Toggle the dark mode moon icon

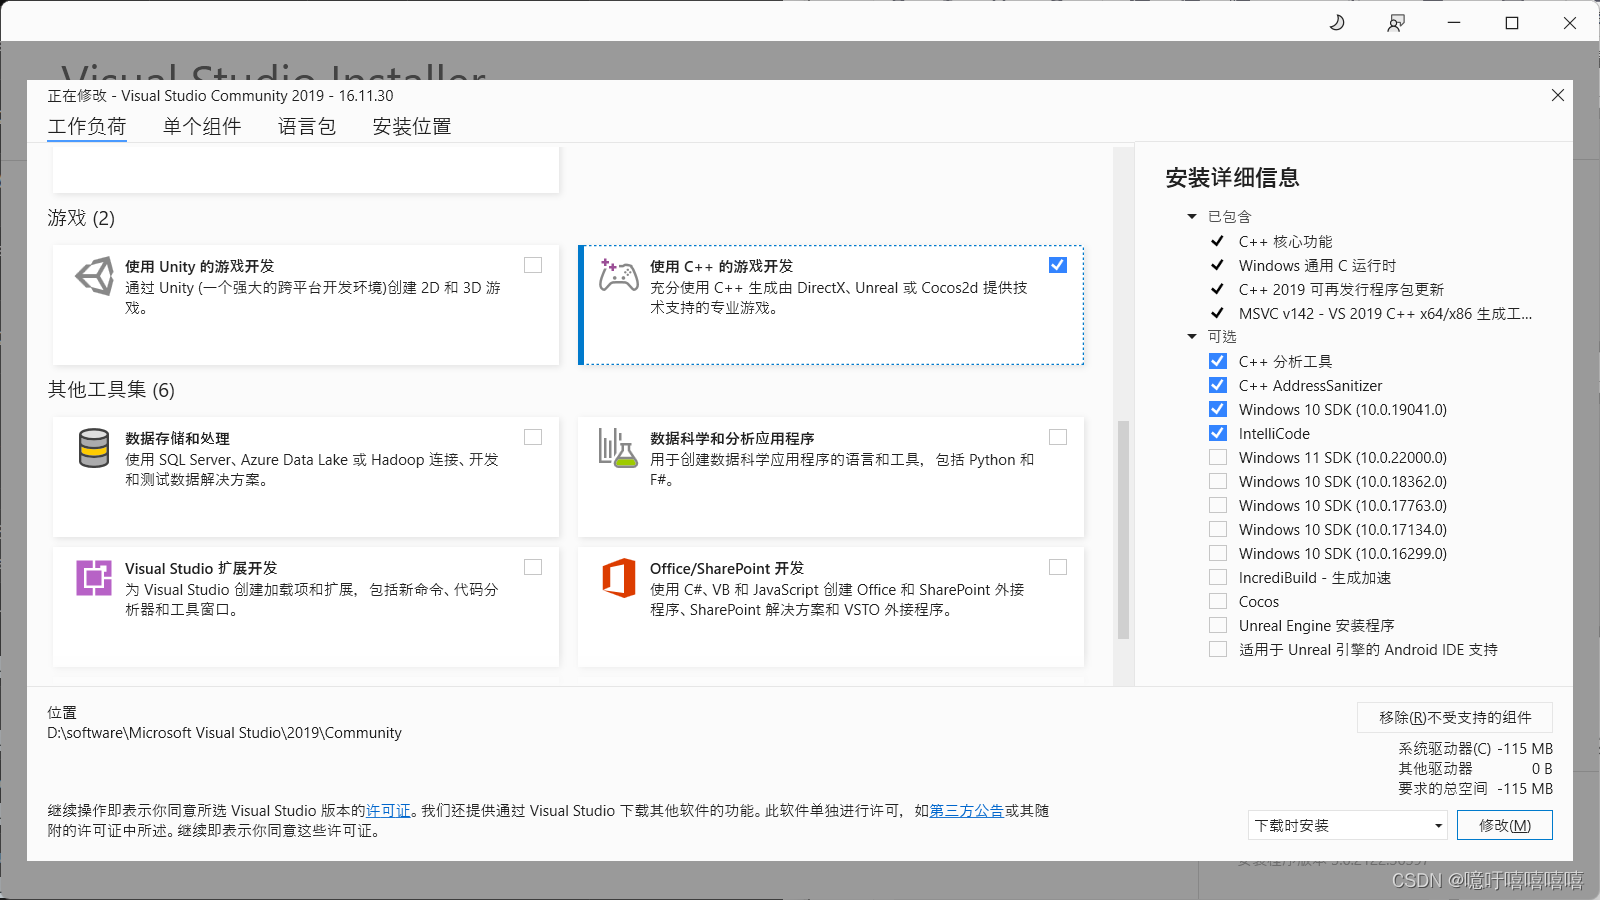point(1337,22)
